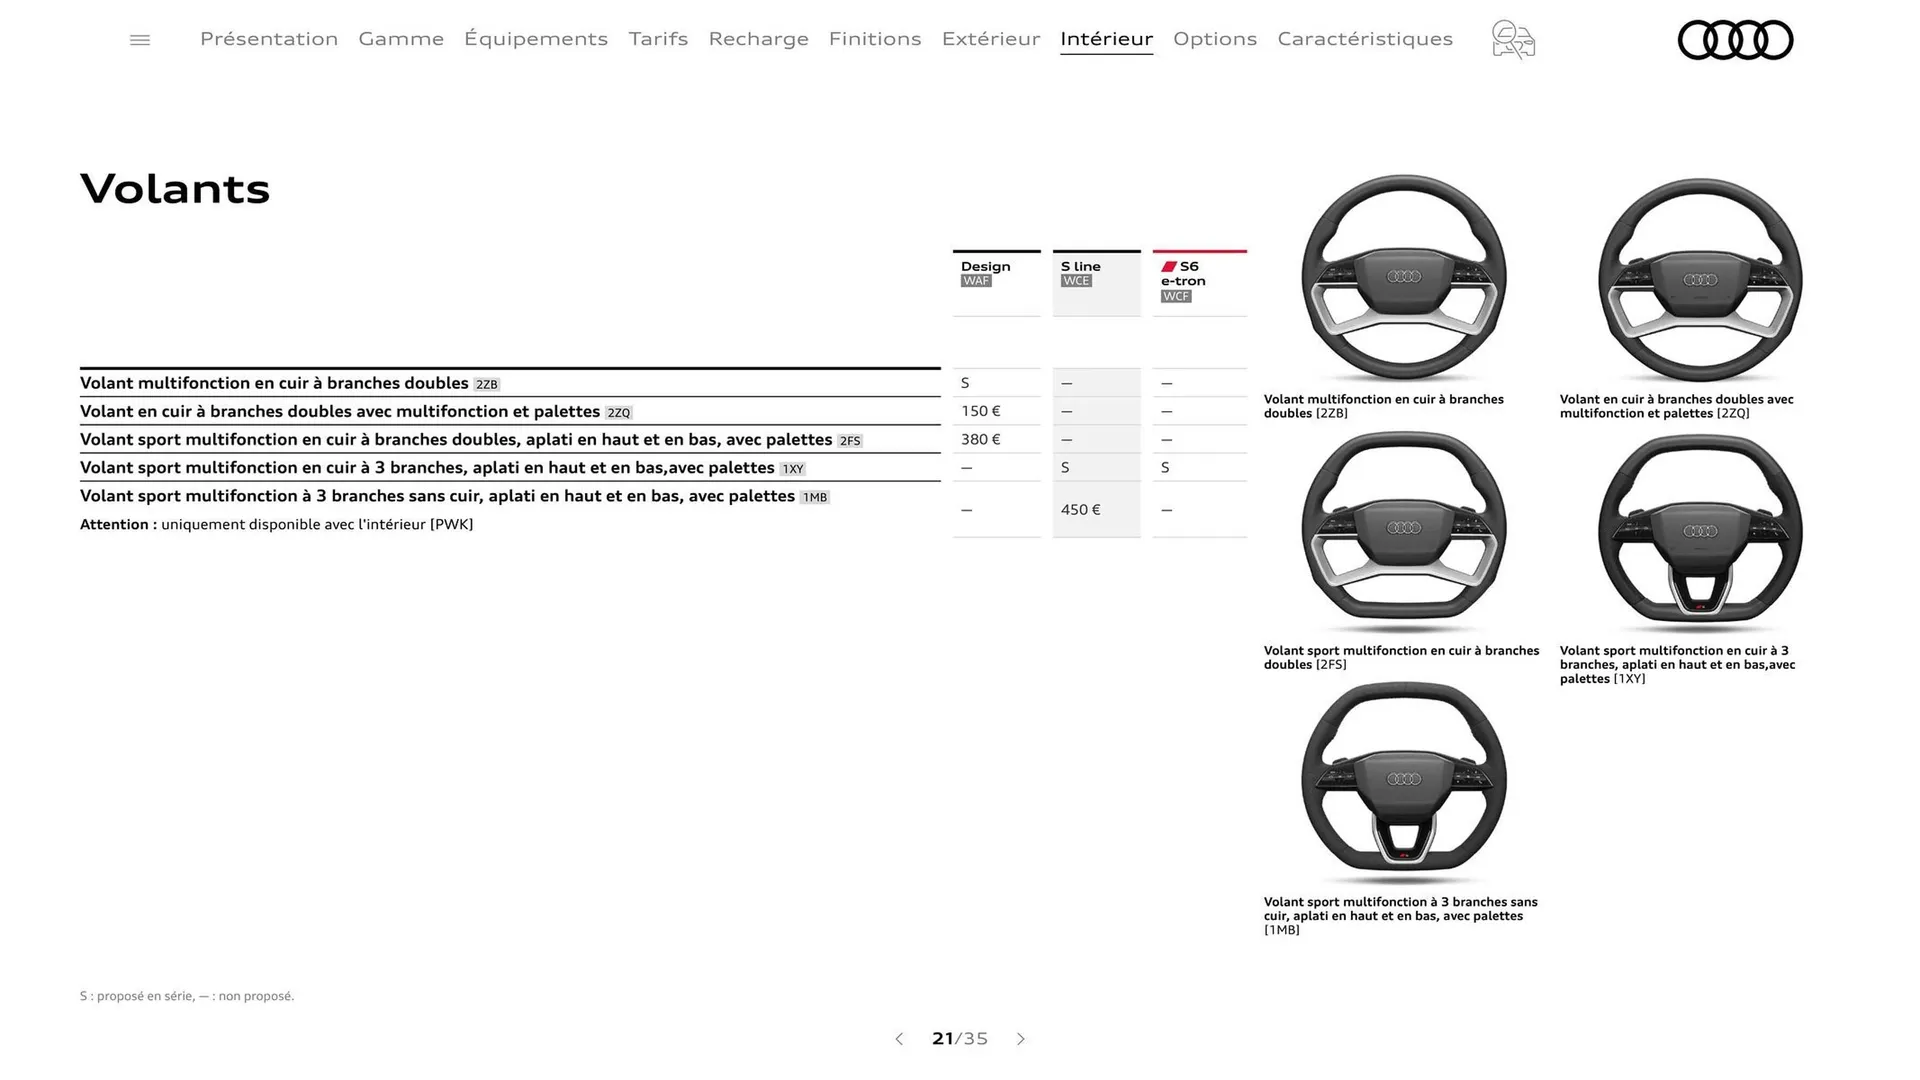1920x1080 pixels.
Task: Click the 1MB steering wheel without leather image
Action: click(x=1404, y=782)
